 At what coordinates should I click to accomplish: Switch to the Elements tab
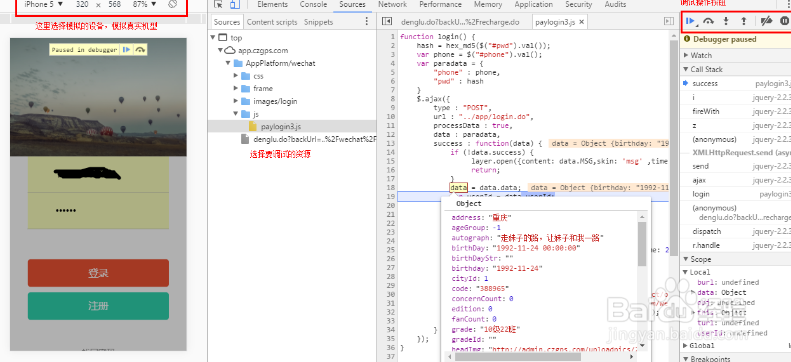(x=272, y=4)
